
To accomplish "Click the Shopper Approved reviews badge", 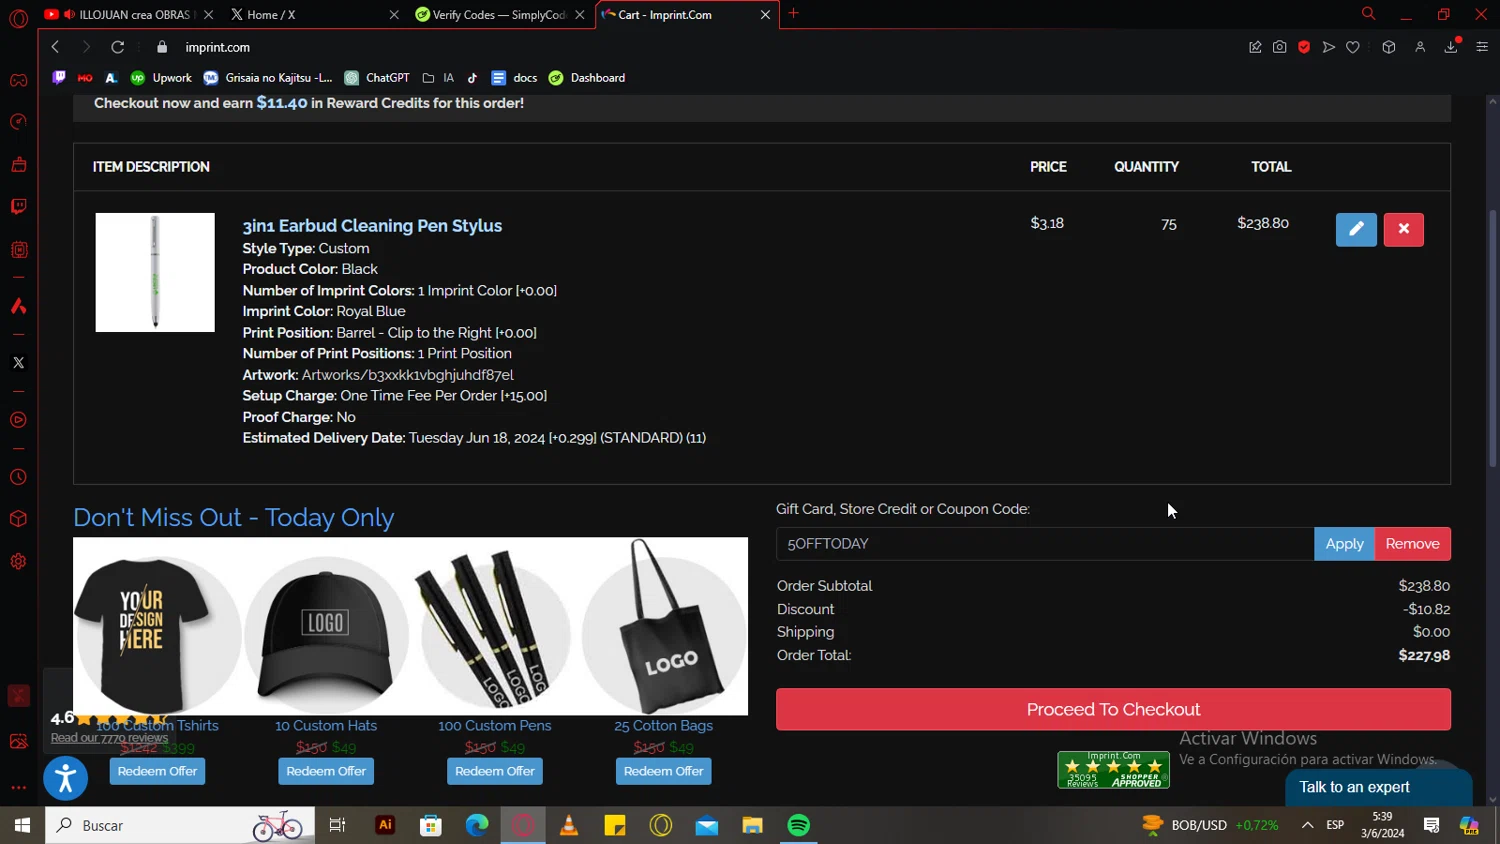I will (1113, 770).
